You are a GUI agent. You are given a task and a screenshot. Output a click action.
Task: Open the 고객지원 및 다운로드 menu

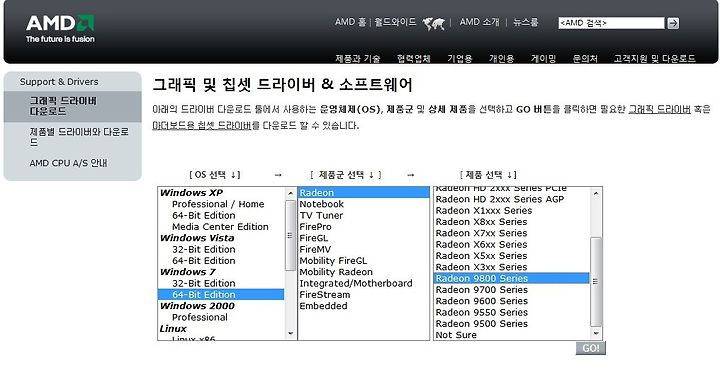654,58
